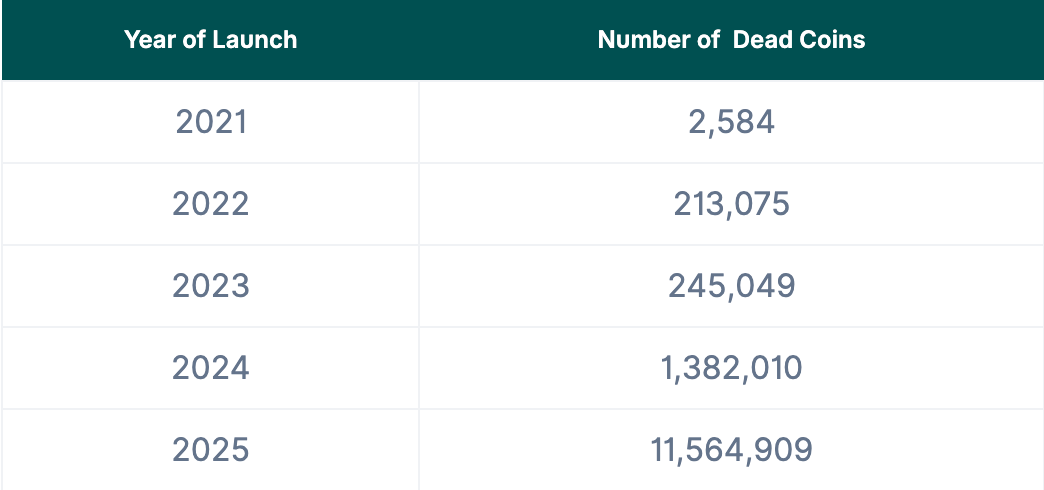Select the 2025 year cell

pyautogui.click(x=210, y=450)
